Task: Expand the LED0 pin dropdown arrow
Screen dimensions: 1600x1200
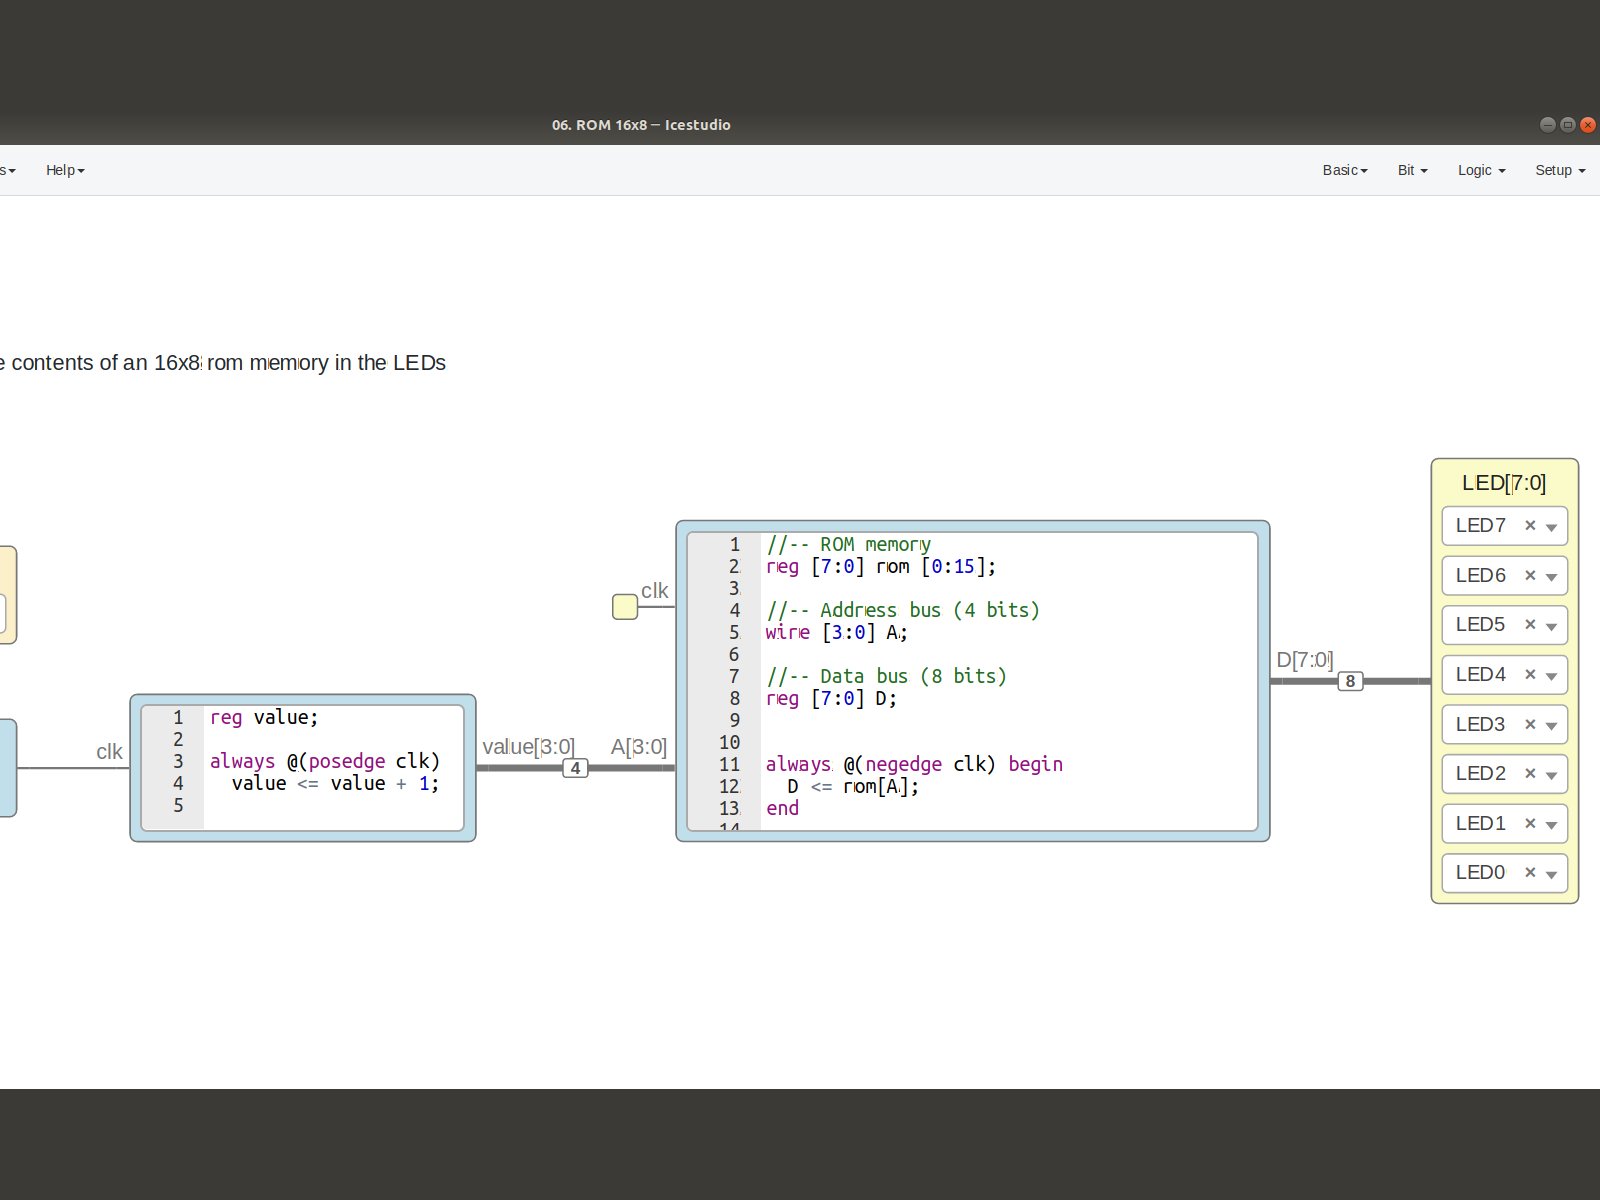Action: [1551, 874]
